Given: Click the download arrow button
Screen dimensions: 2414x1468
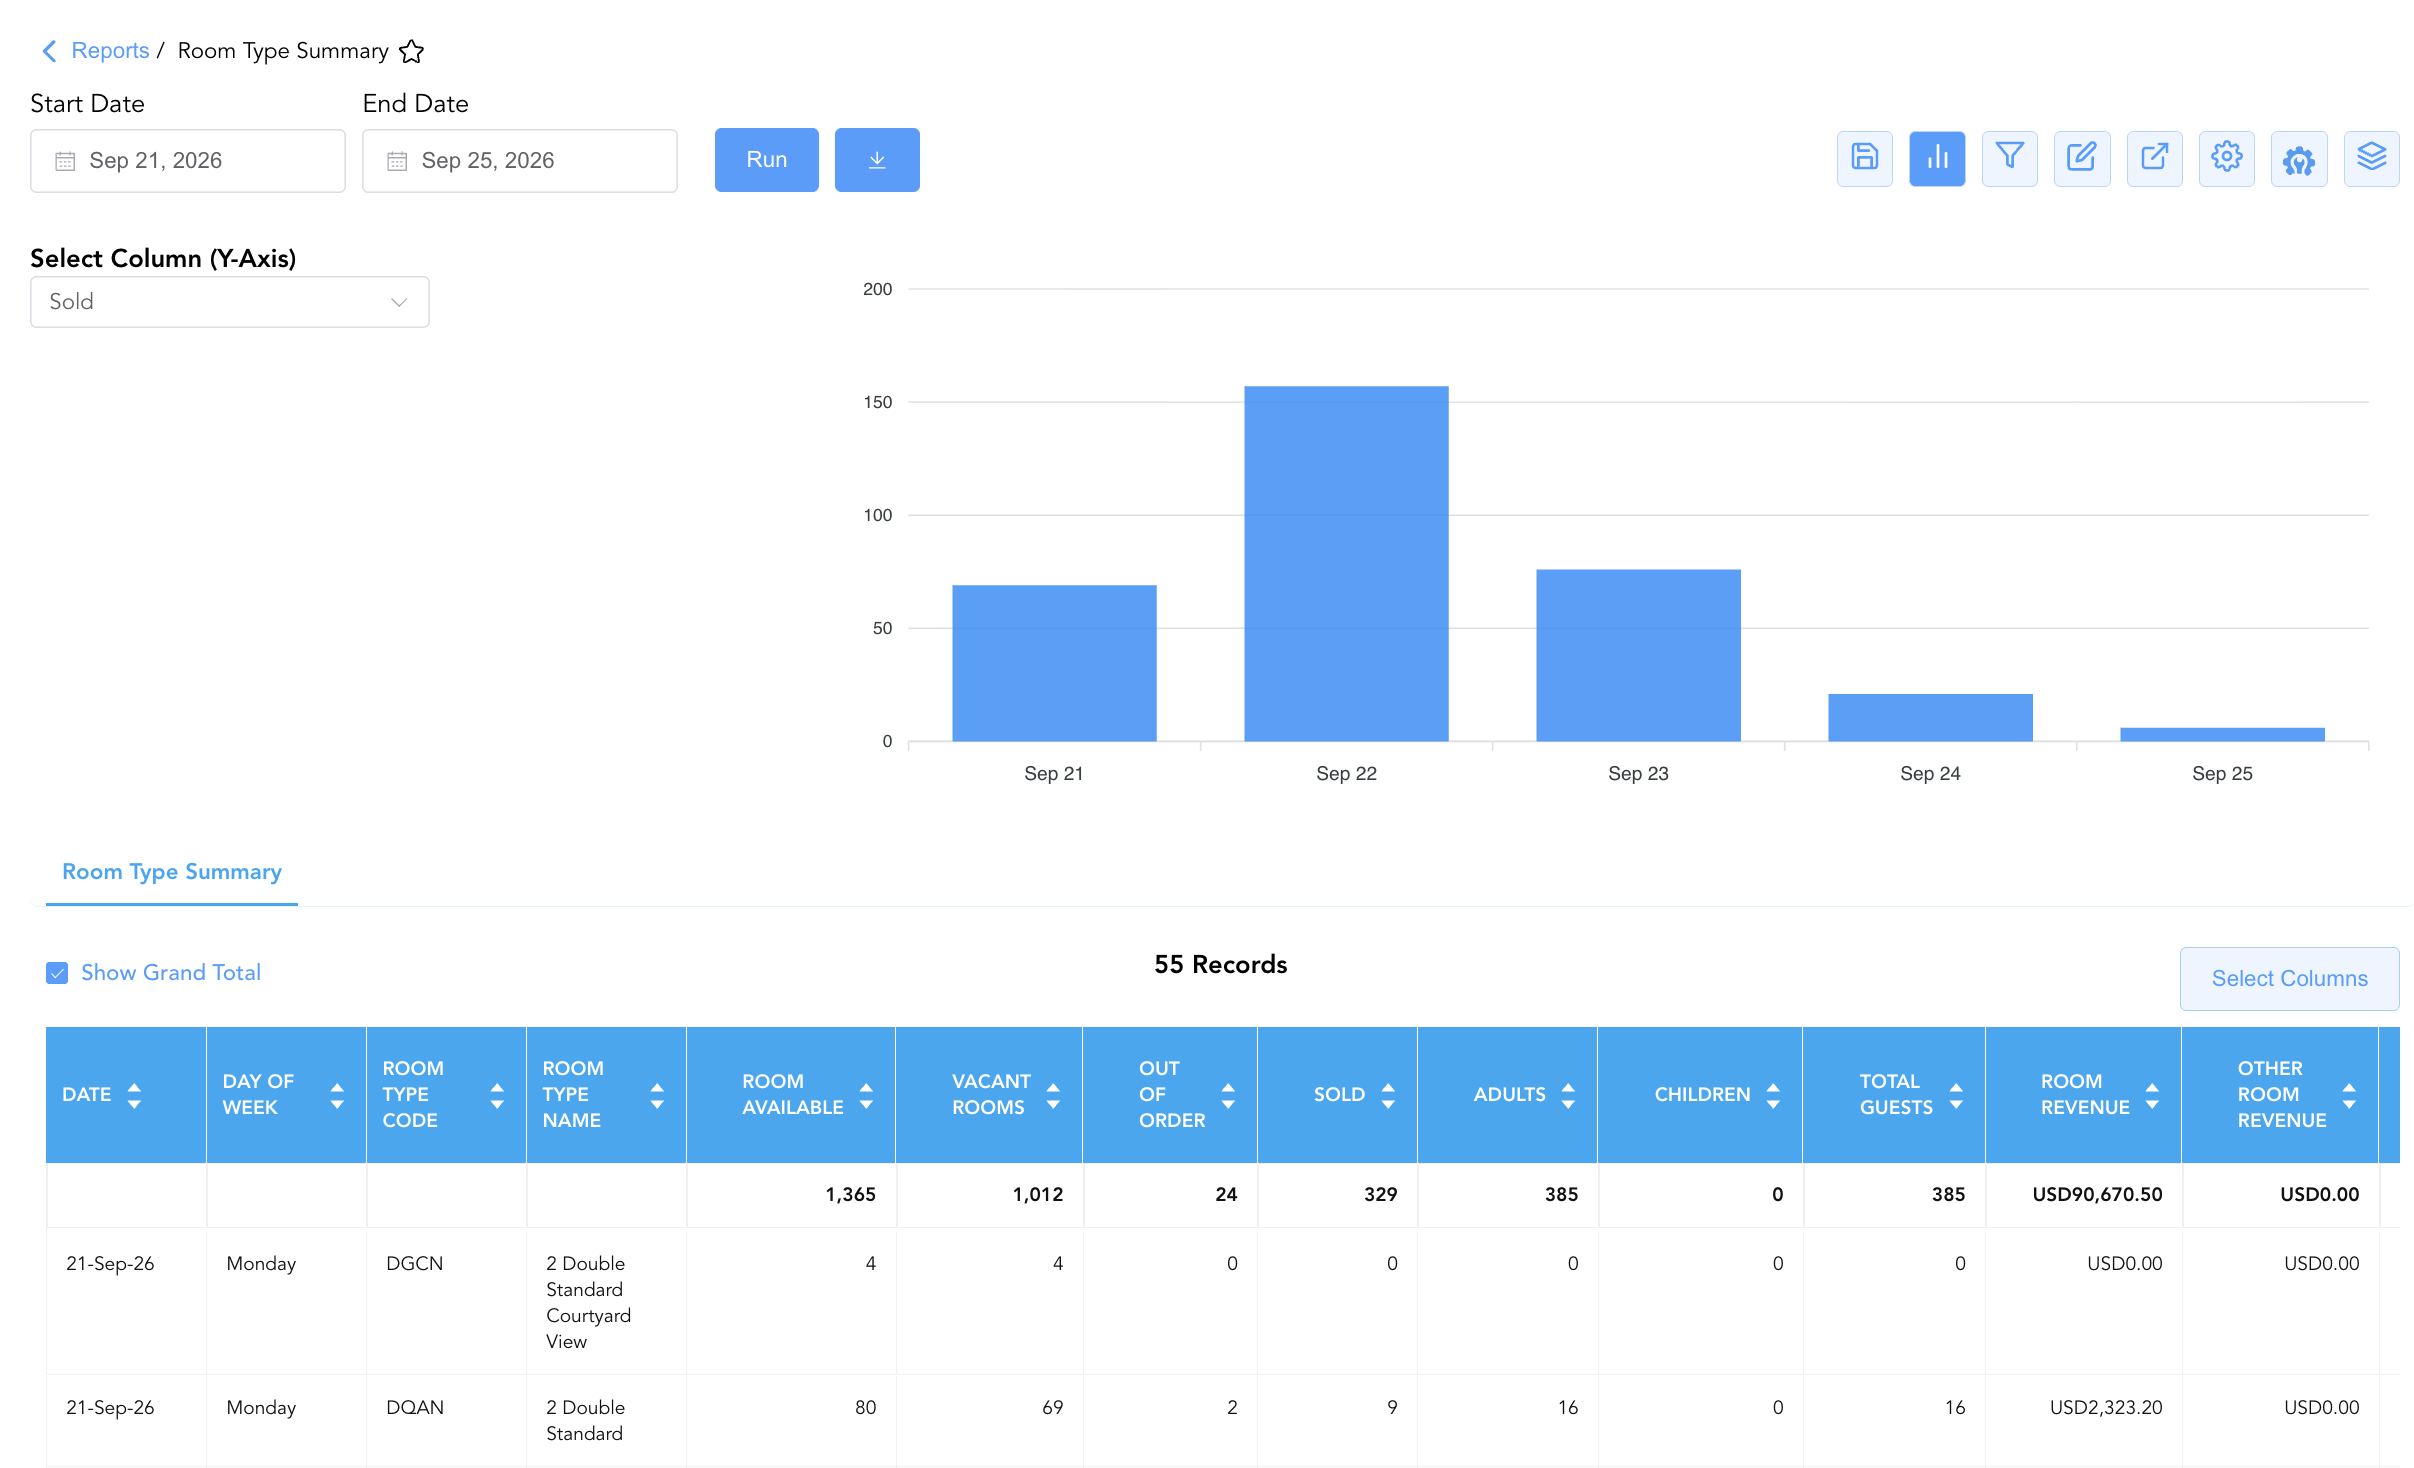Looking at the screenshot, I should [877, 160].
